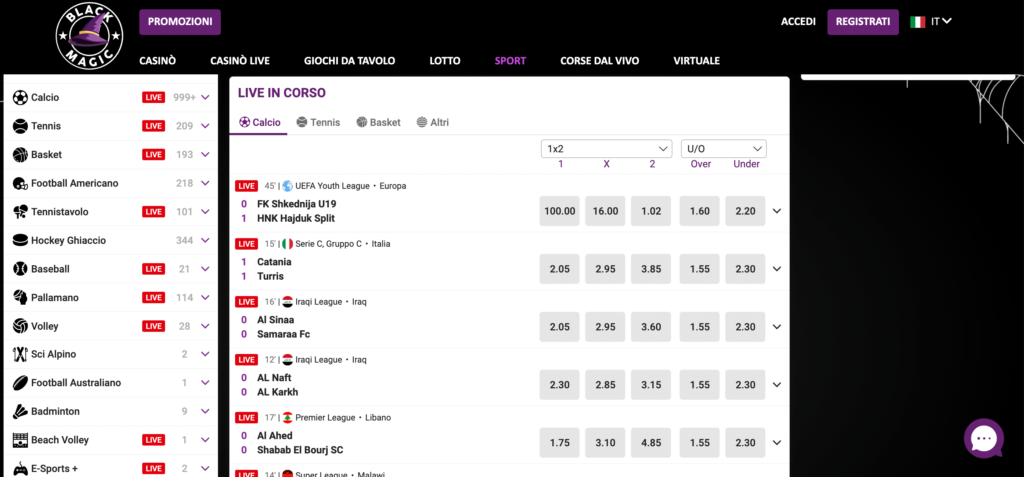Screen dimensions: 1024x477
Task: Click the ACCEDI login link
Action: point(798,22)
